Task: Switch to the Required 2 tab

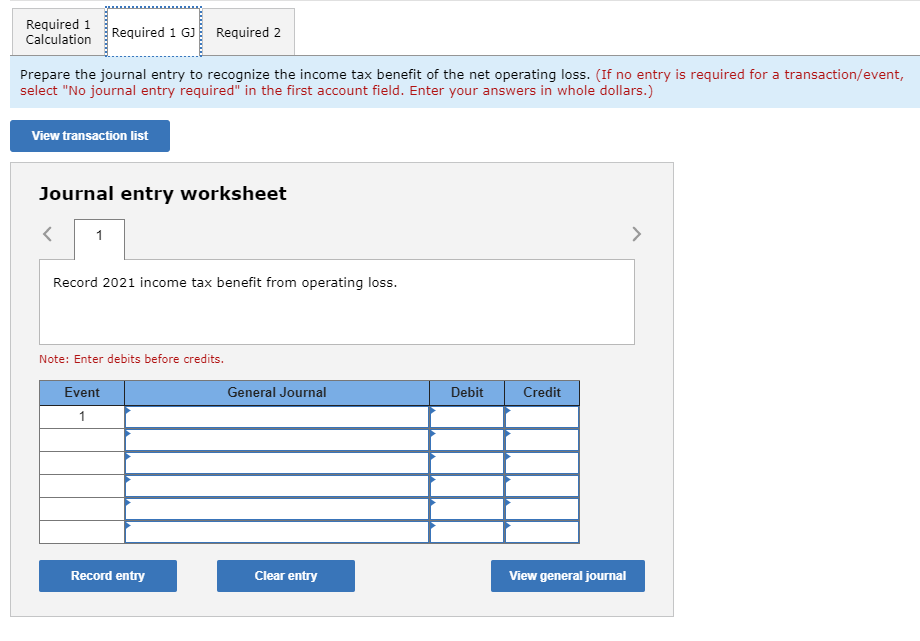Action: point(248,32)
